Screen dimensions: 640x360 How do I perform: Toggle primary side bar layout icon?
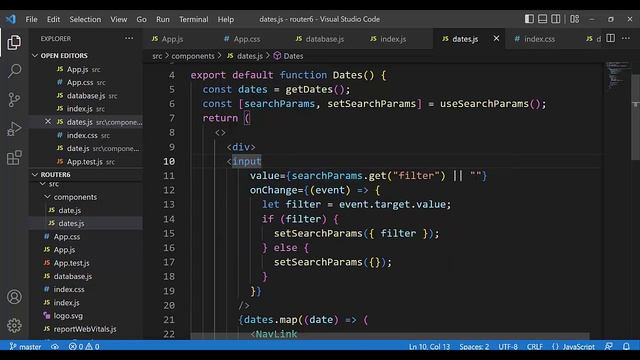tap(529, 19)
